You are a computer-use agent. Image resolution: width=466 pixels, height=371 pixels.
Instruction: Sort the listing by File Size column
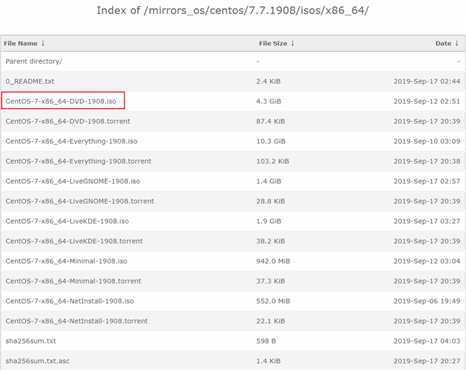tap(273, 44)
